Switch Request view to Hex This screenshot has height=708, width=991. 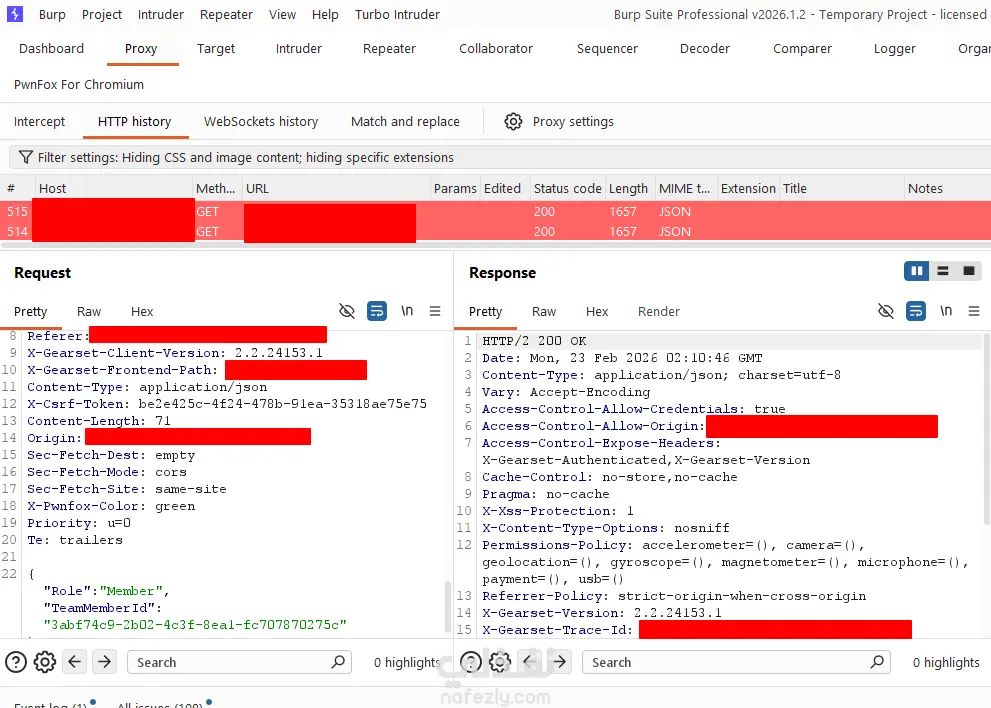click(142, 312)
